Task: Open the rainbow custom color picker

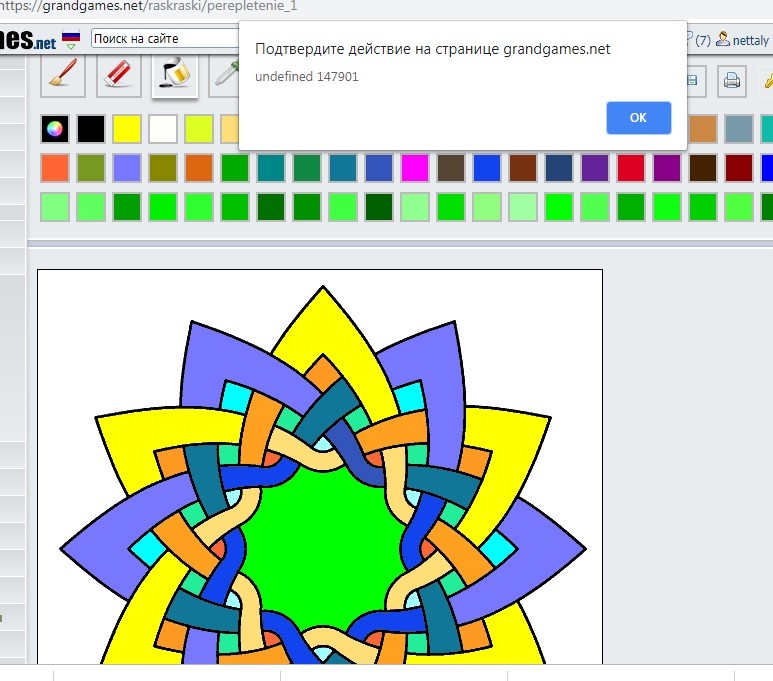Action: click(55, 129)
